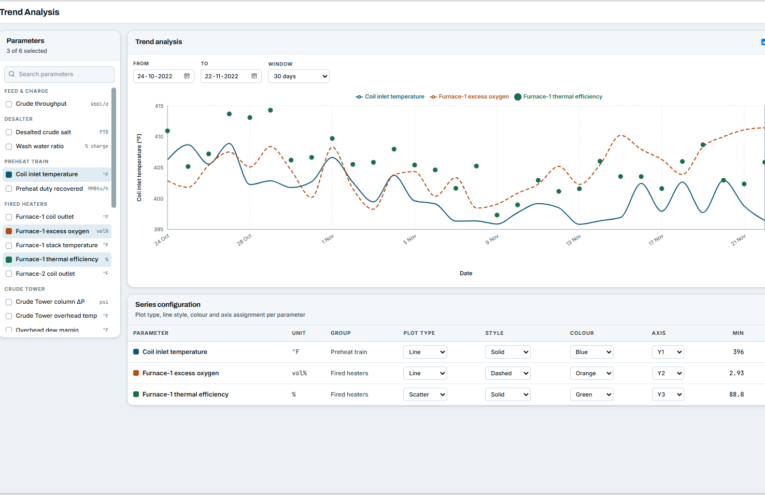Click the min value 88.8
The width and height of the screenshot is (765, 495).
(x=737, y=395)
